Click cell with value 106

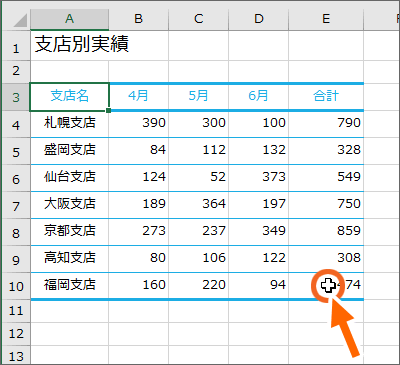coord(199,259)
